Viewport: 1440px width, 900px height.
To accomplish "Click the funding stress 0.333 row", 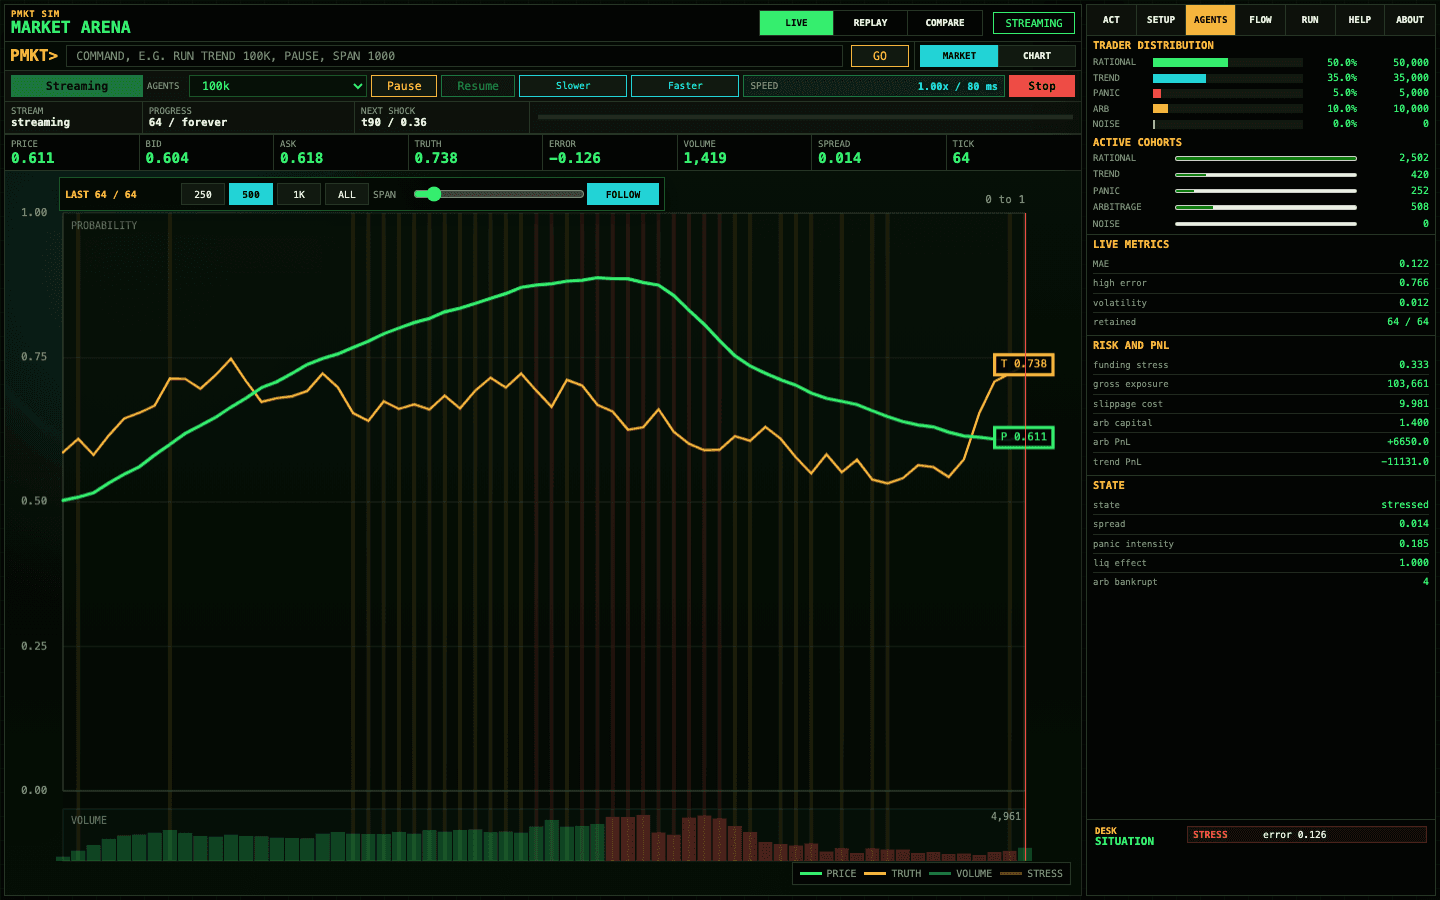I will [1261, 365].
